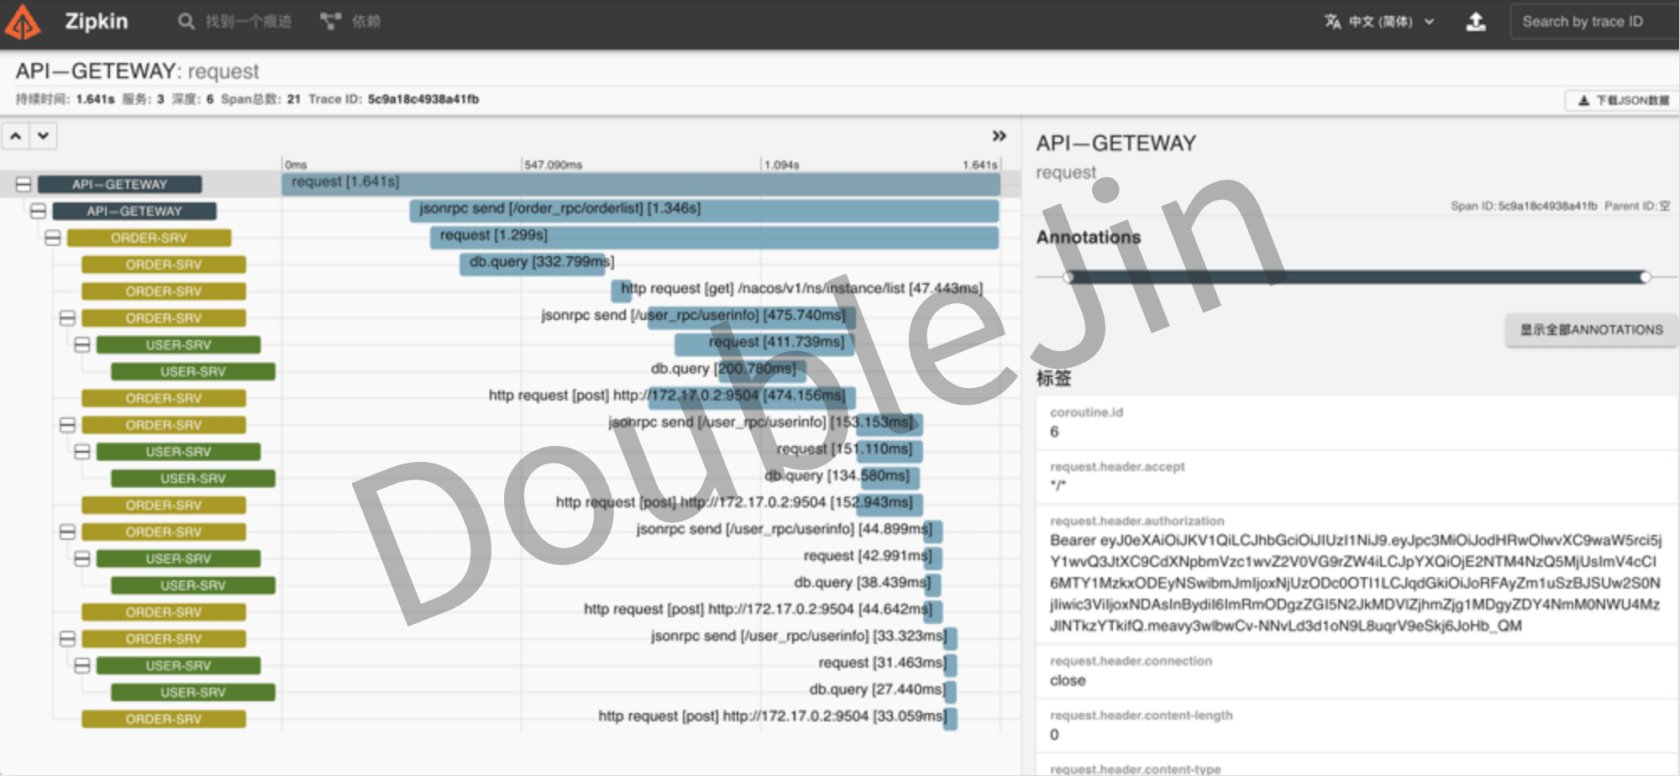Select http post 33.059ms span

tap(950, 718)
